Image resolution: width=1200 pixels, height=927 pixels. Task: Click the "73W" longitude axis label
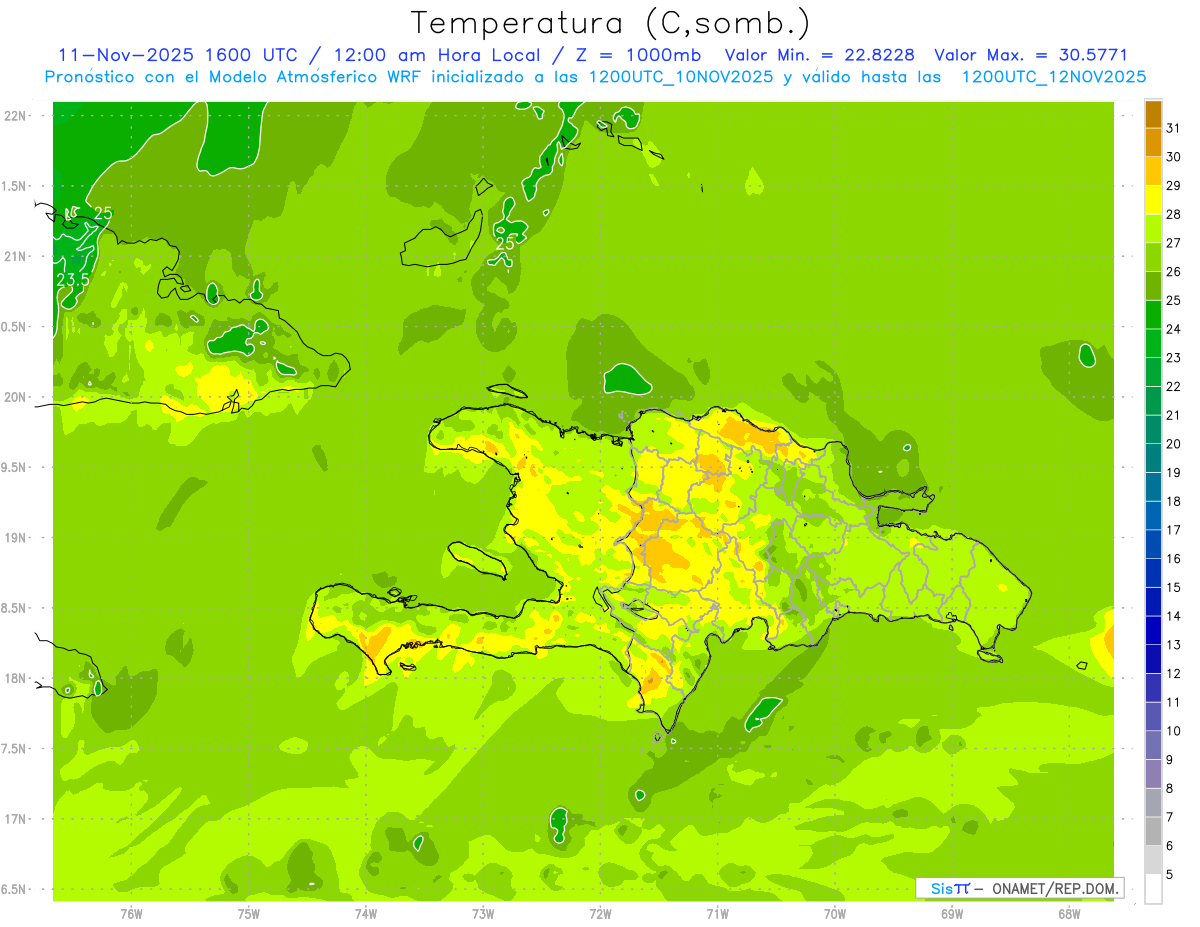click(483, 913)
